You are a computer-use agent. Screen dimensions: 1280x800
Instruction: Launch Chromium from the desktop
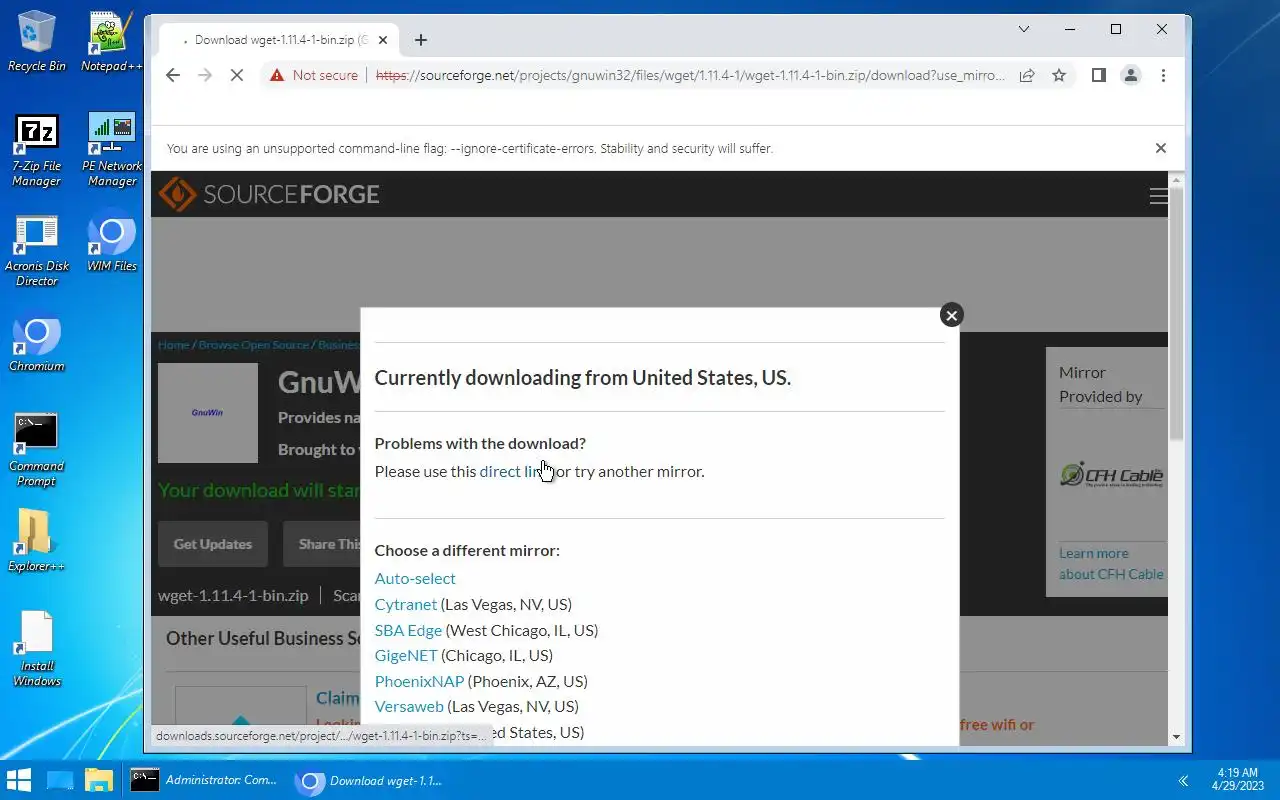click(37, 344)
